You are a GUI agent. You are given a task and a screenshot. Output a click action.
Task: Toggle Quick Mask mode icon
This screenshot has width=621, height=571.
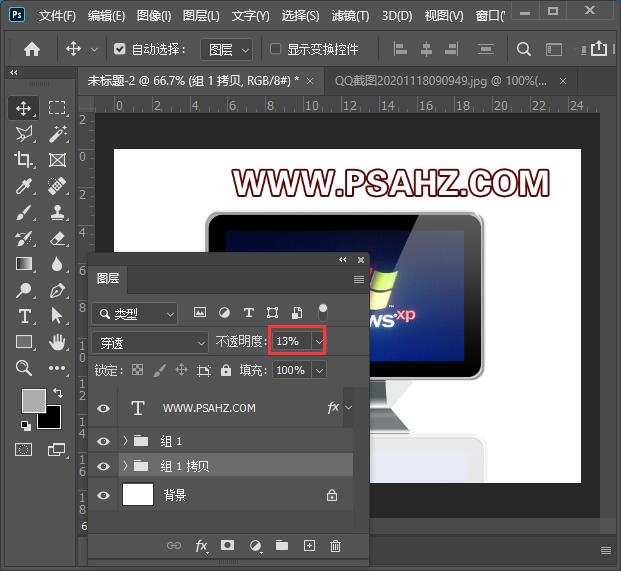(x=23, y=449)
